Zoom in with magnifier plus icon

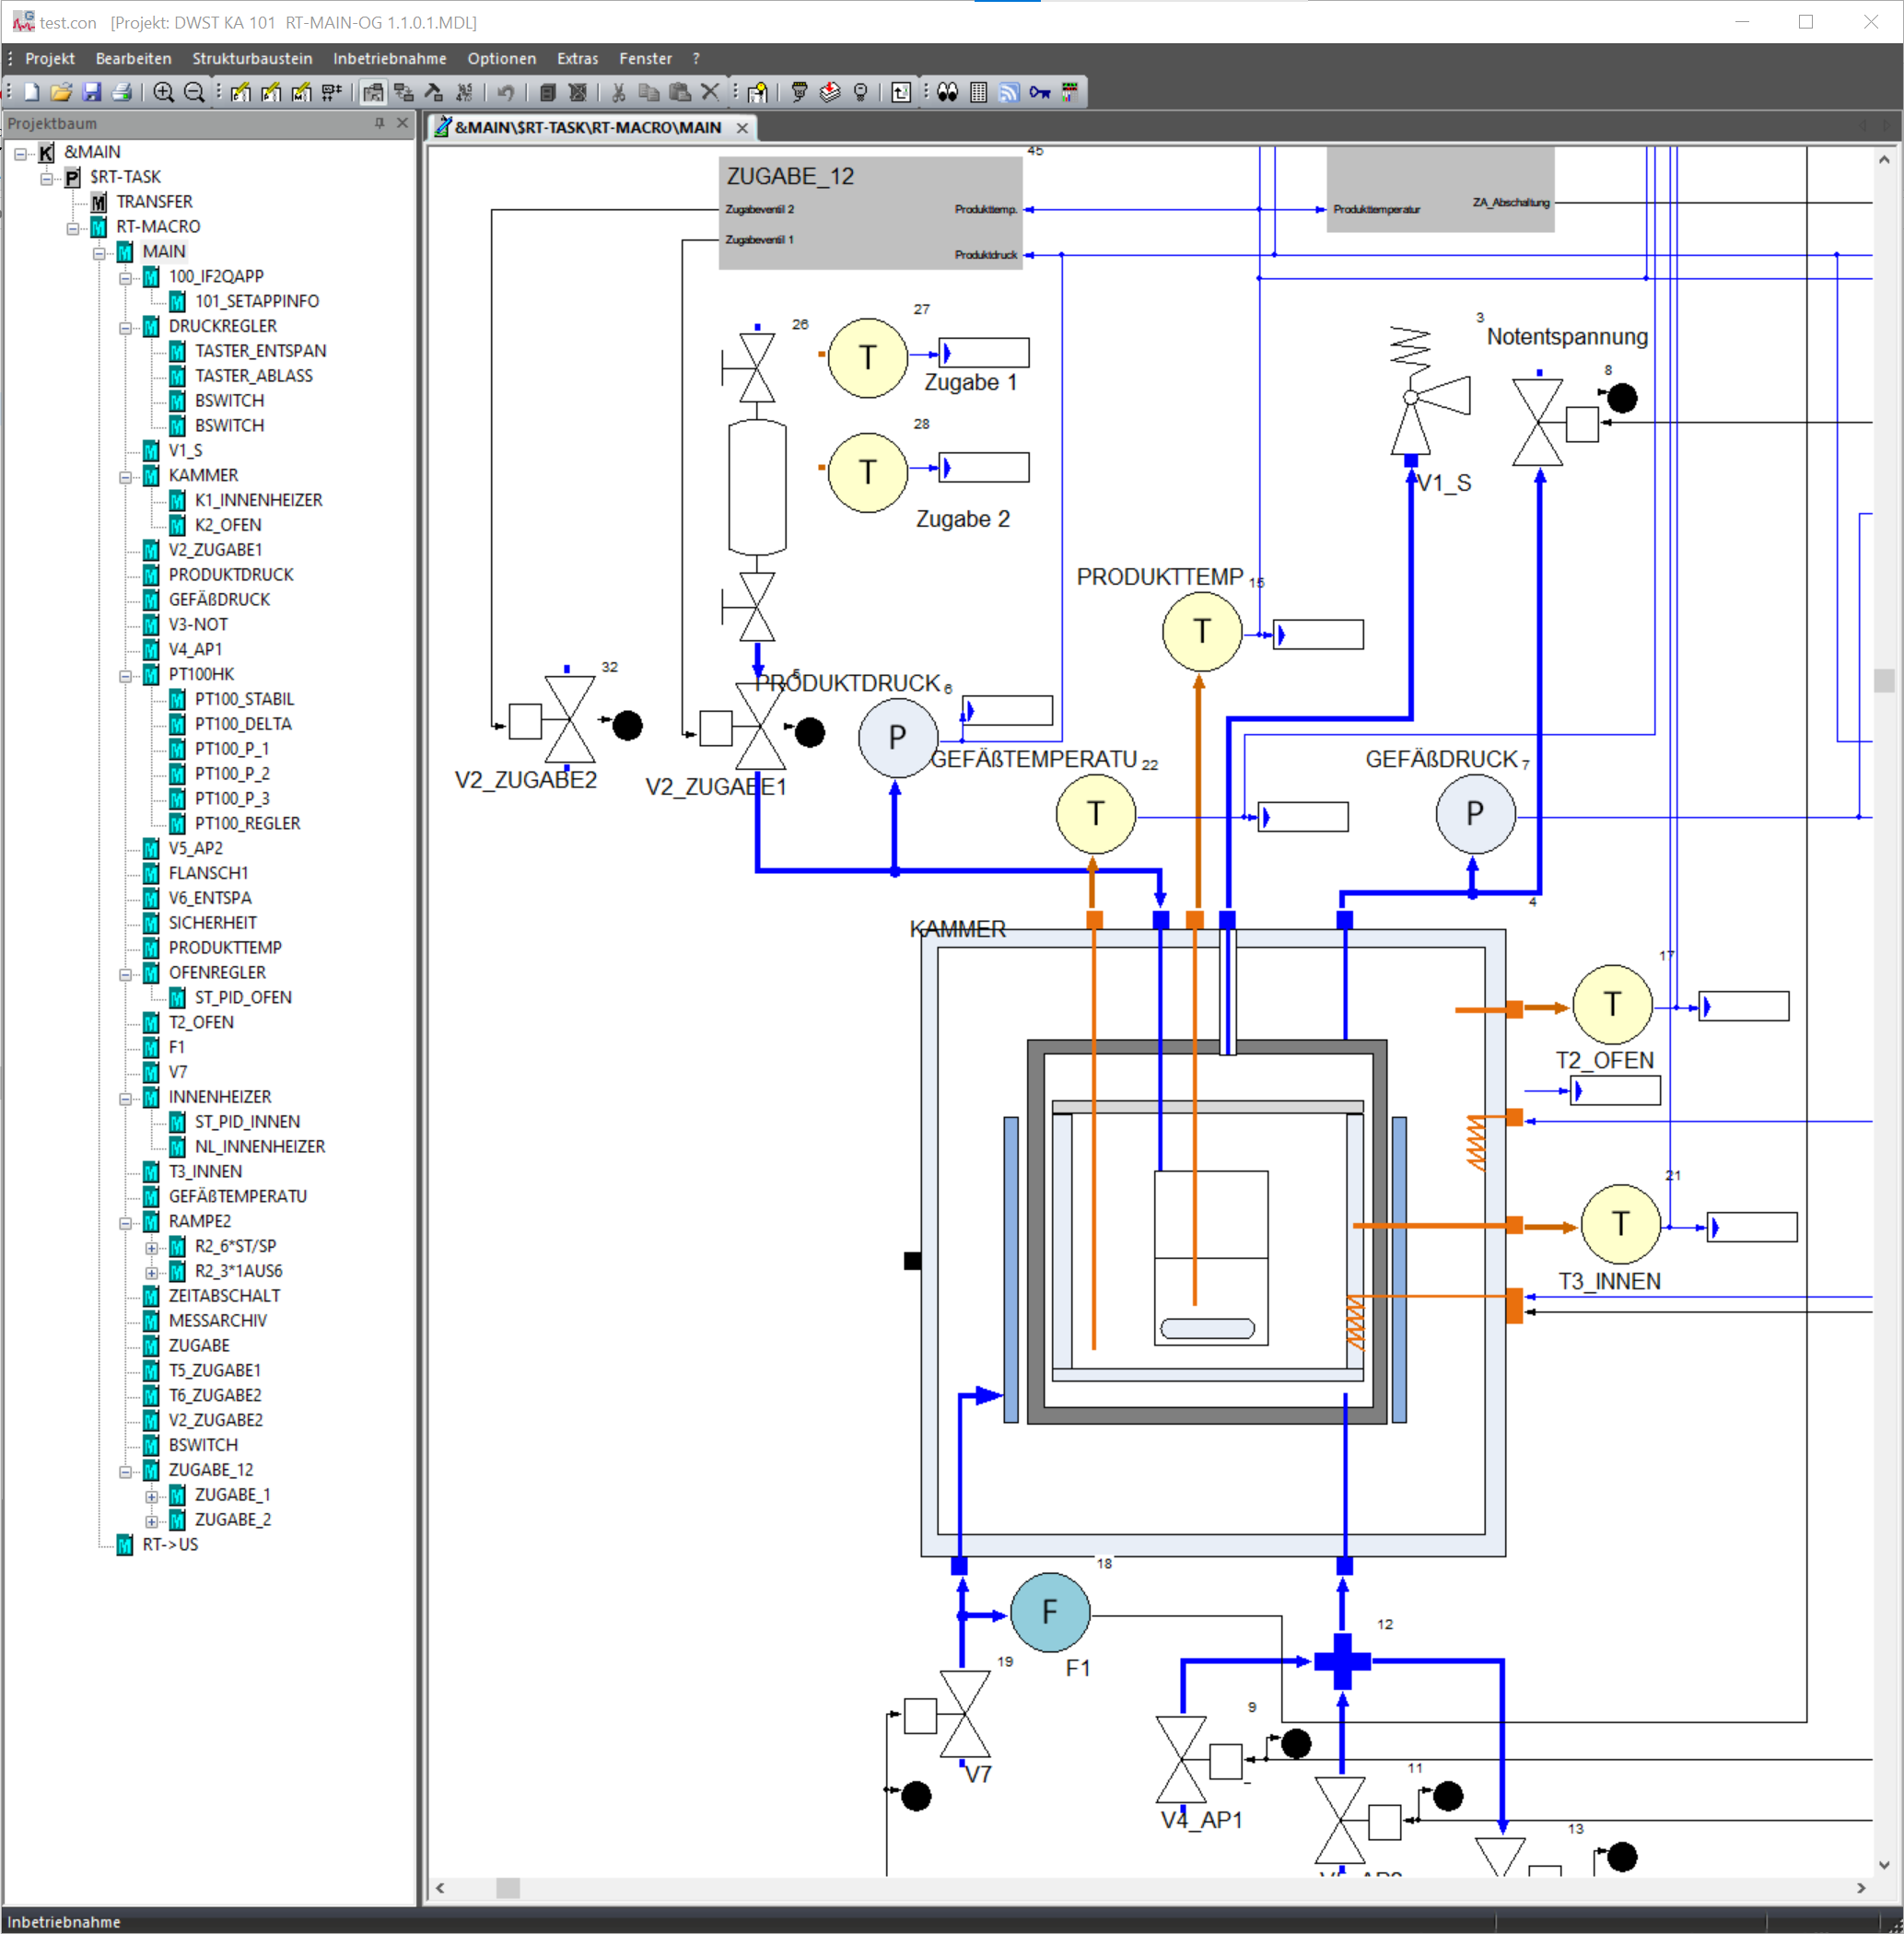pos(164,93)
